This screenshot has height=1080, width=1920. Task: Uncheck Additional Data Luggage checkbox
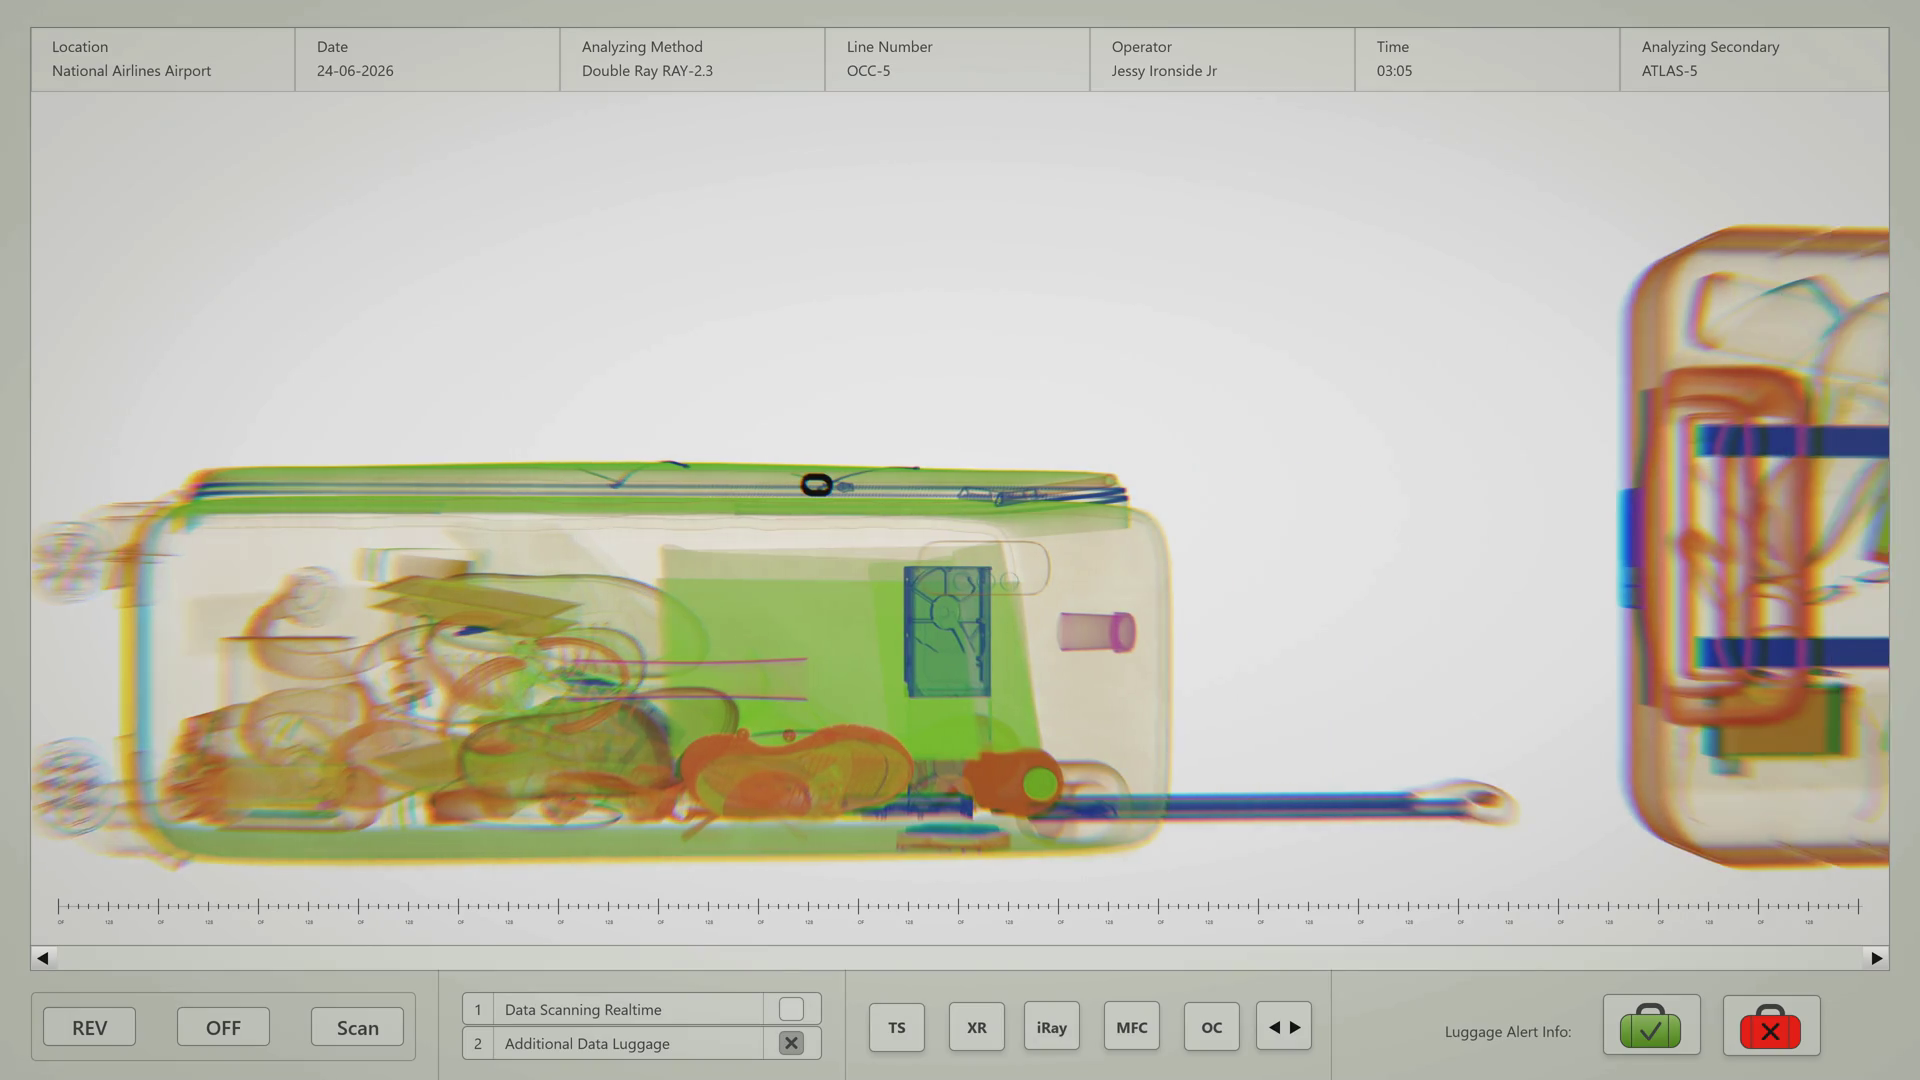[x=791, y=1043]
